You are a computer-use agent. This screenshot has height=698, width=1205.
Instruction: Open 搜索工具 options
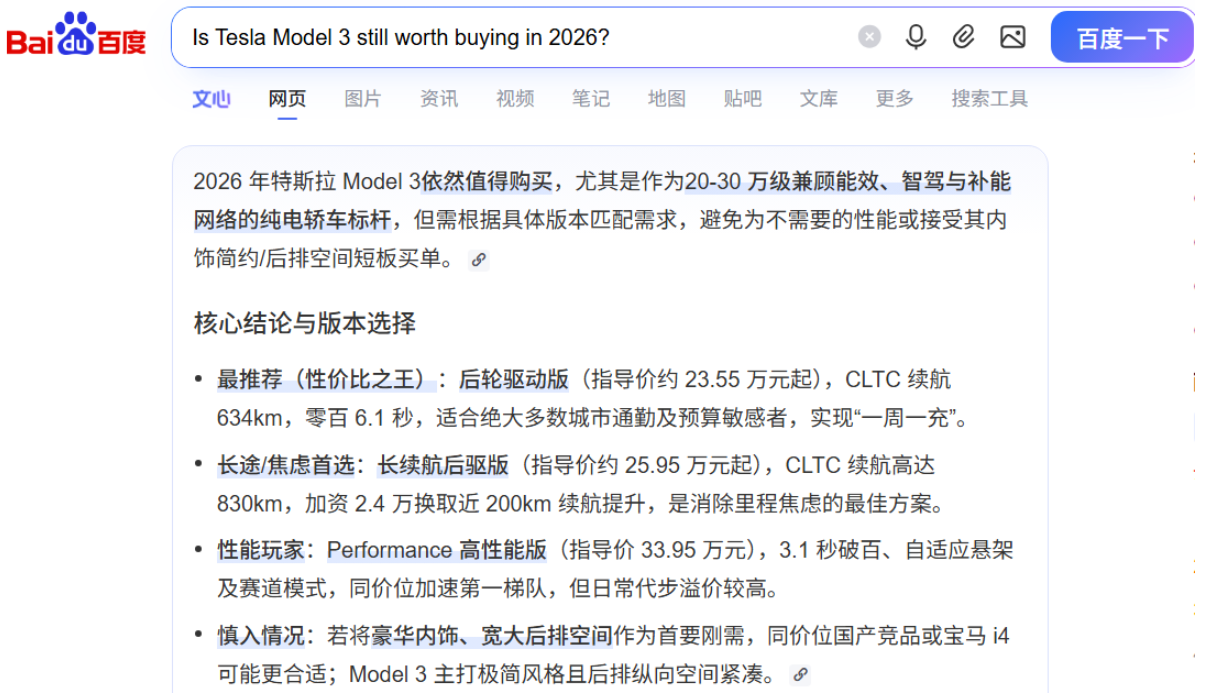click(990, 98)
